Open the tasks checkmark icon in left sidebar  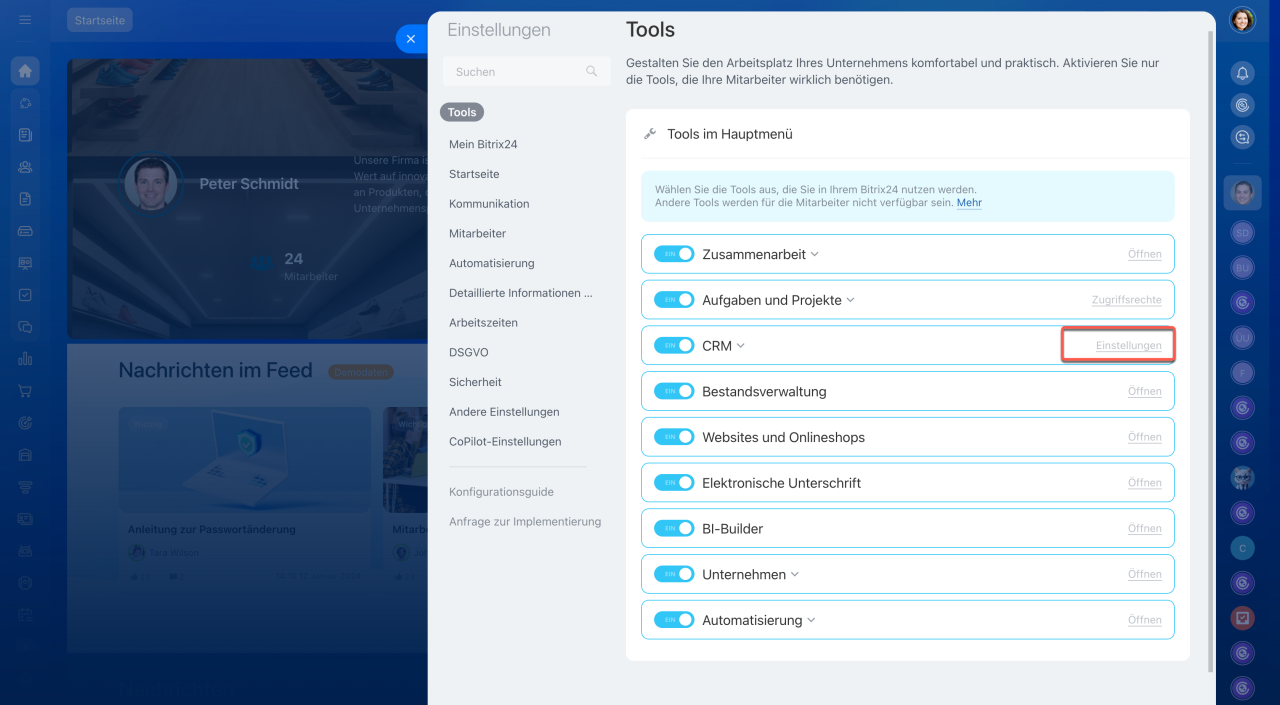click(25, 295)
